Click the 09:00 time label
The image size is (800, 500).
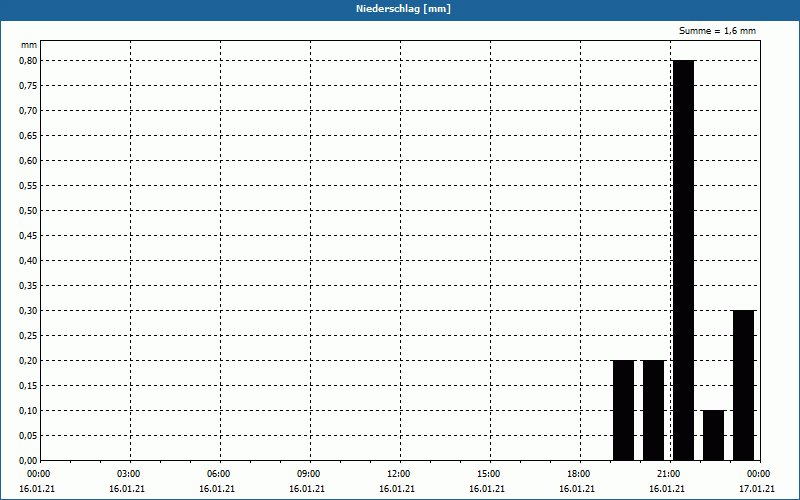click(309, 474)
